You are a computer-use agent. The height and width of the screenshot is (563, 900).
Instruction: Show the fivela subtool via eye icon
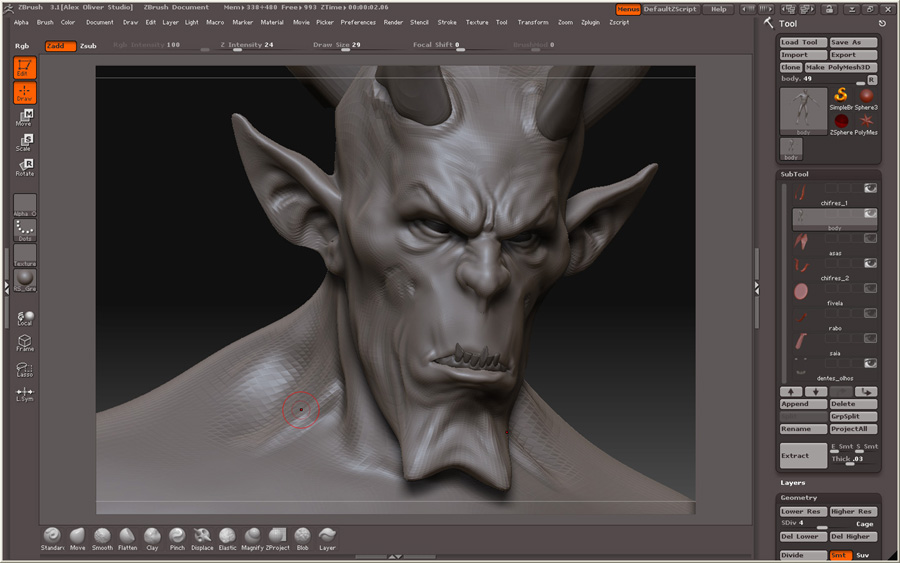(x=871, y=288)
